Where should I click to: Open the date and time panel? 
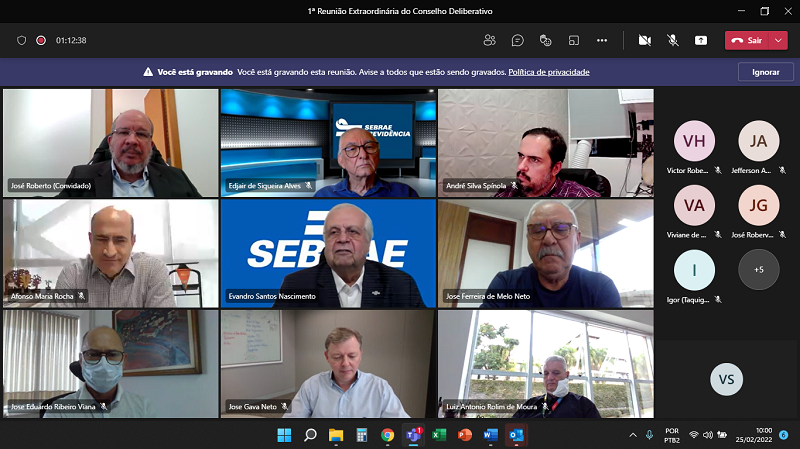coord(755,435)
